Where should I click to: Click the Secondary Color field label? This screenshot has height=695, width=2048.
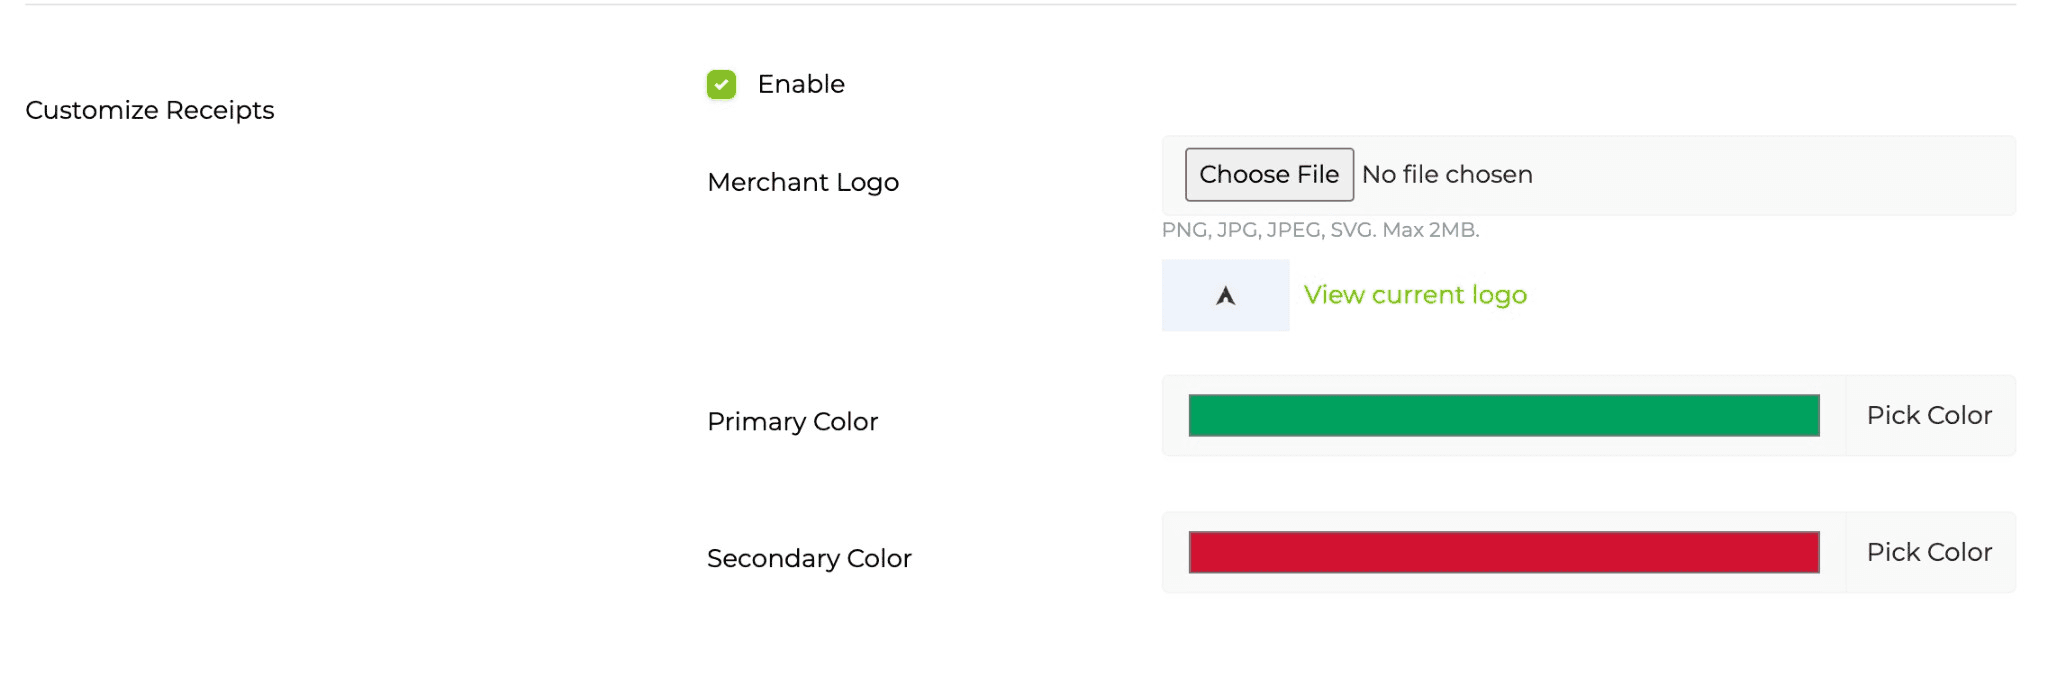coord(810,558)
